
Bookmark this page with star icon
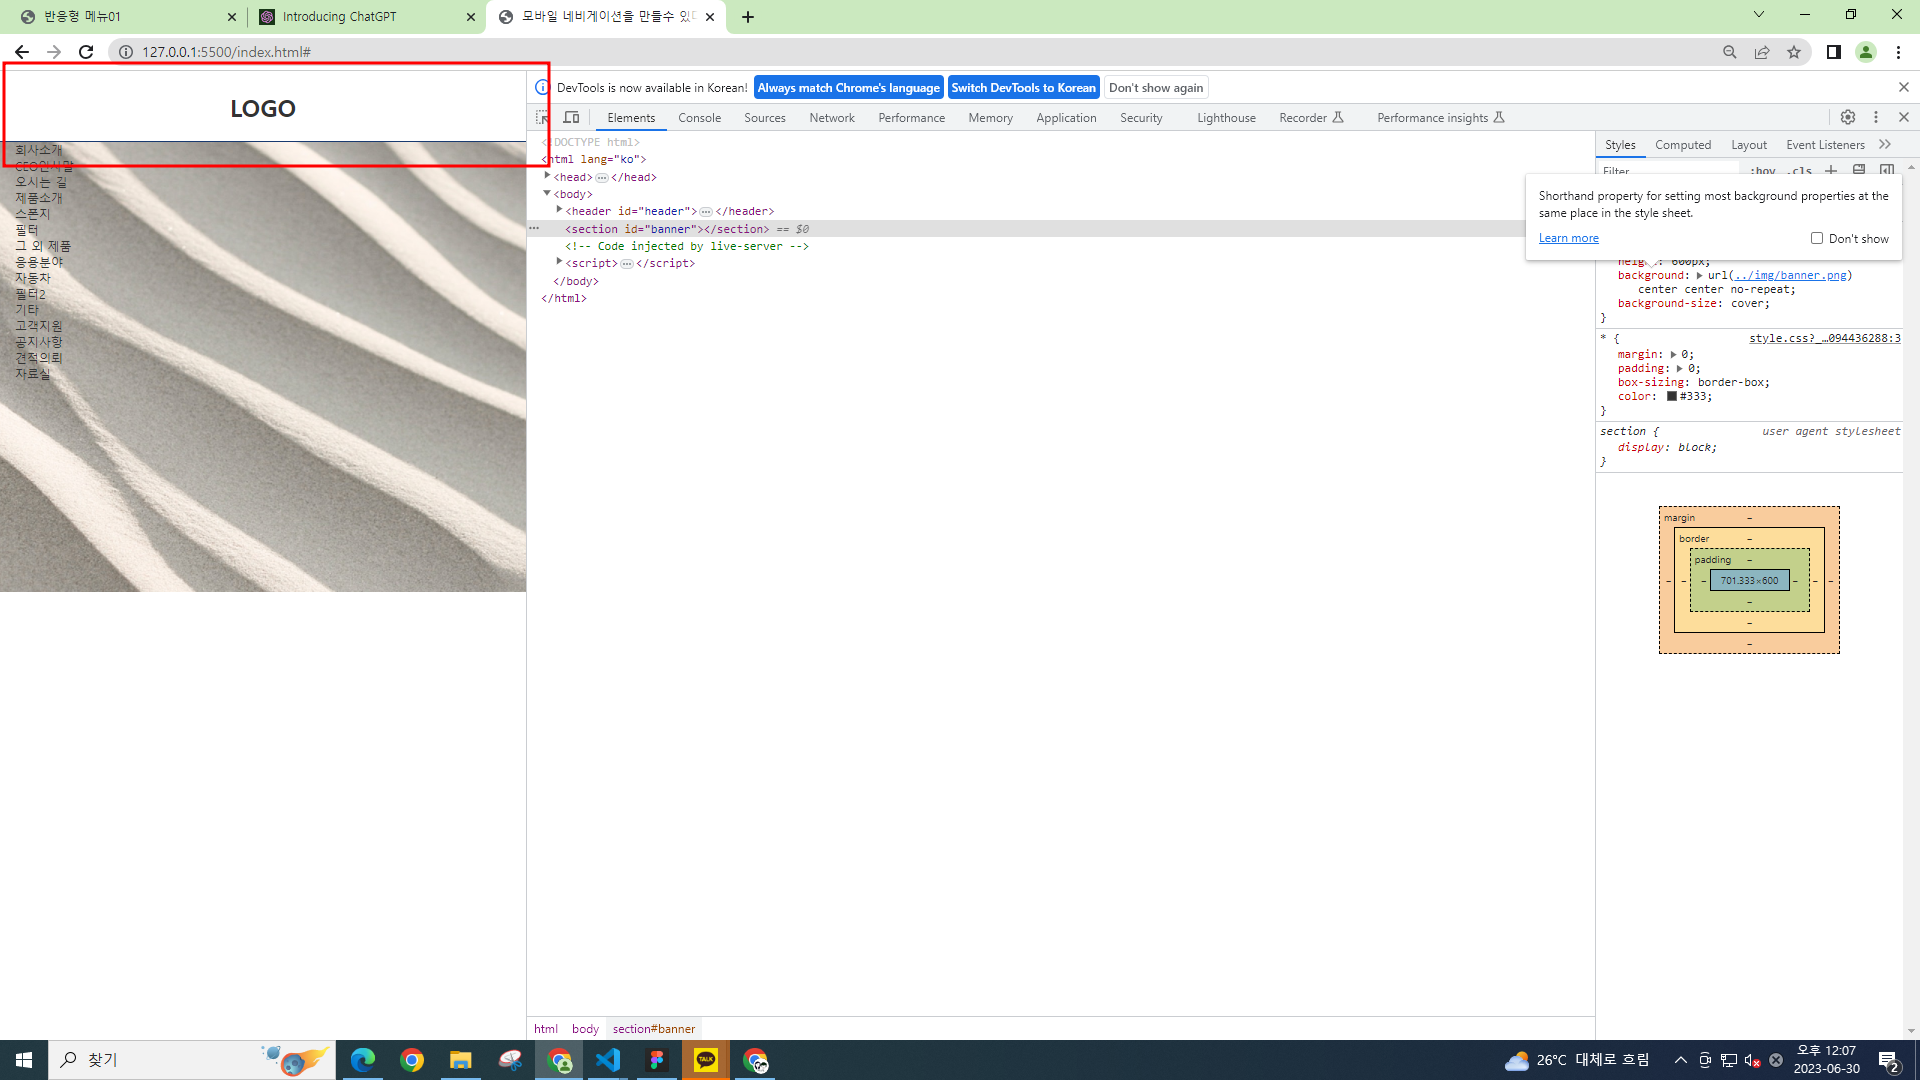tap(1794, 52)
